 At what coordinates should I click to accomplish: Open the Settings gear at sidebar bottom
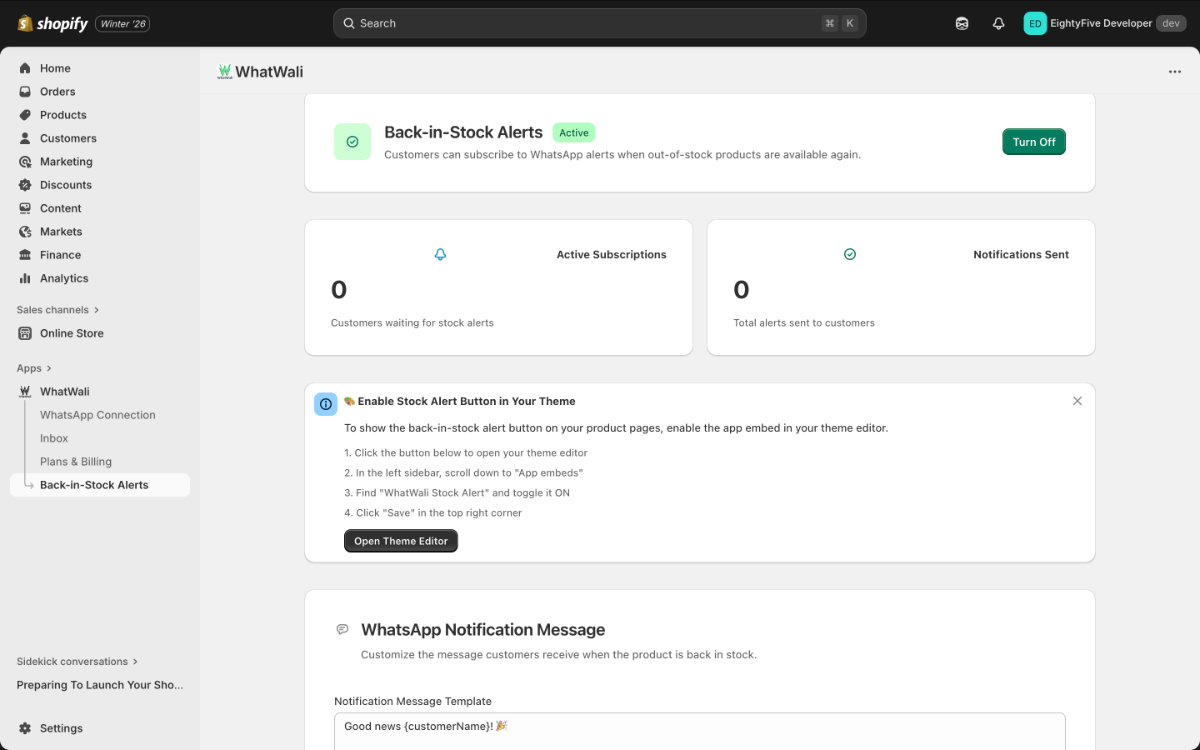24,728
